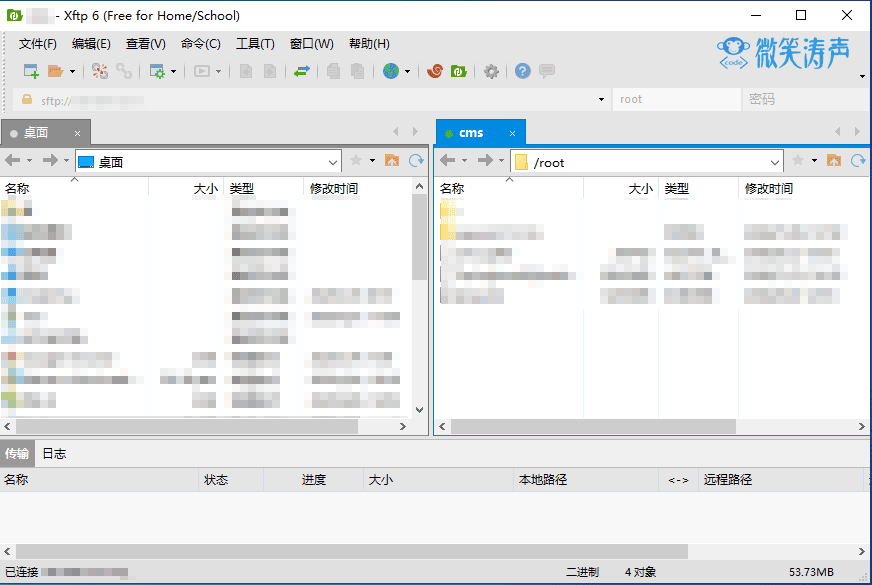Open a new session with the toolbar icon
872x585 pixels.
point(31,71)
